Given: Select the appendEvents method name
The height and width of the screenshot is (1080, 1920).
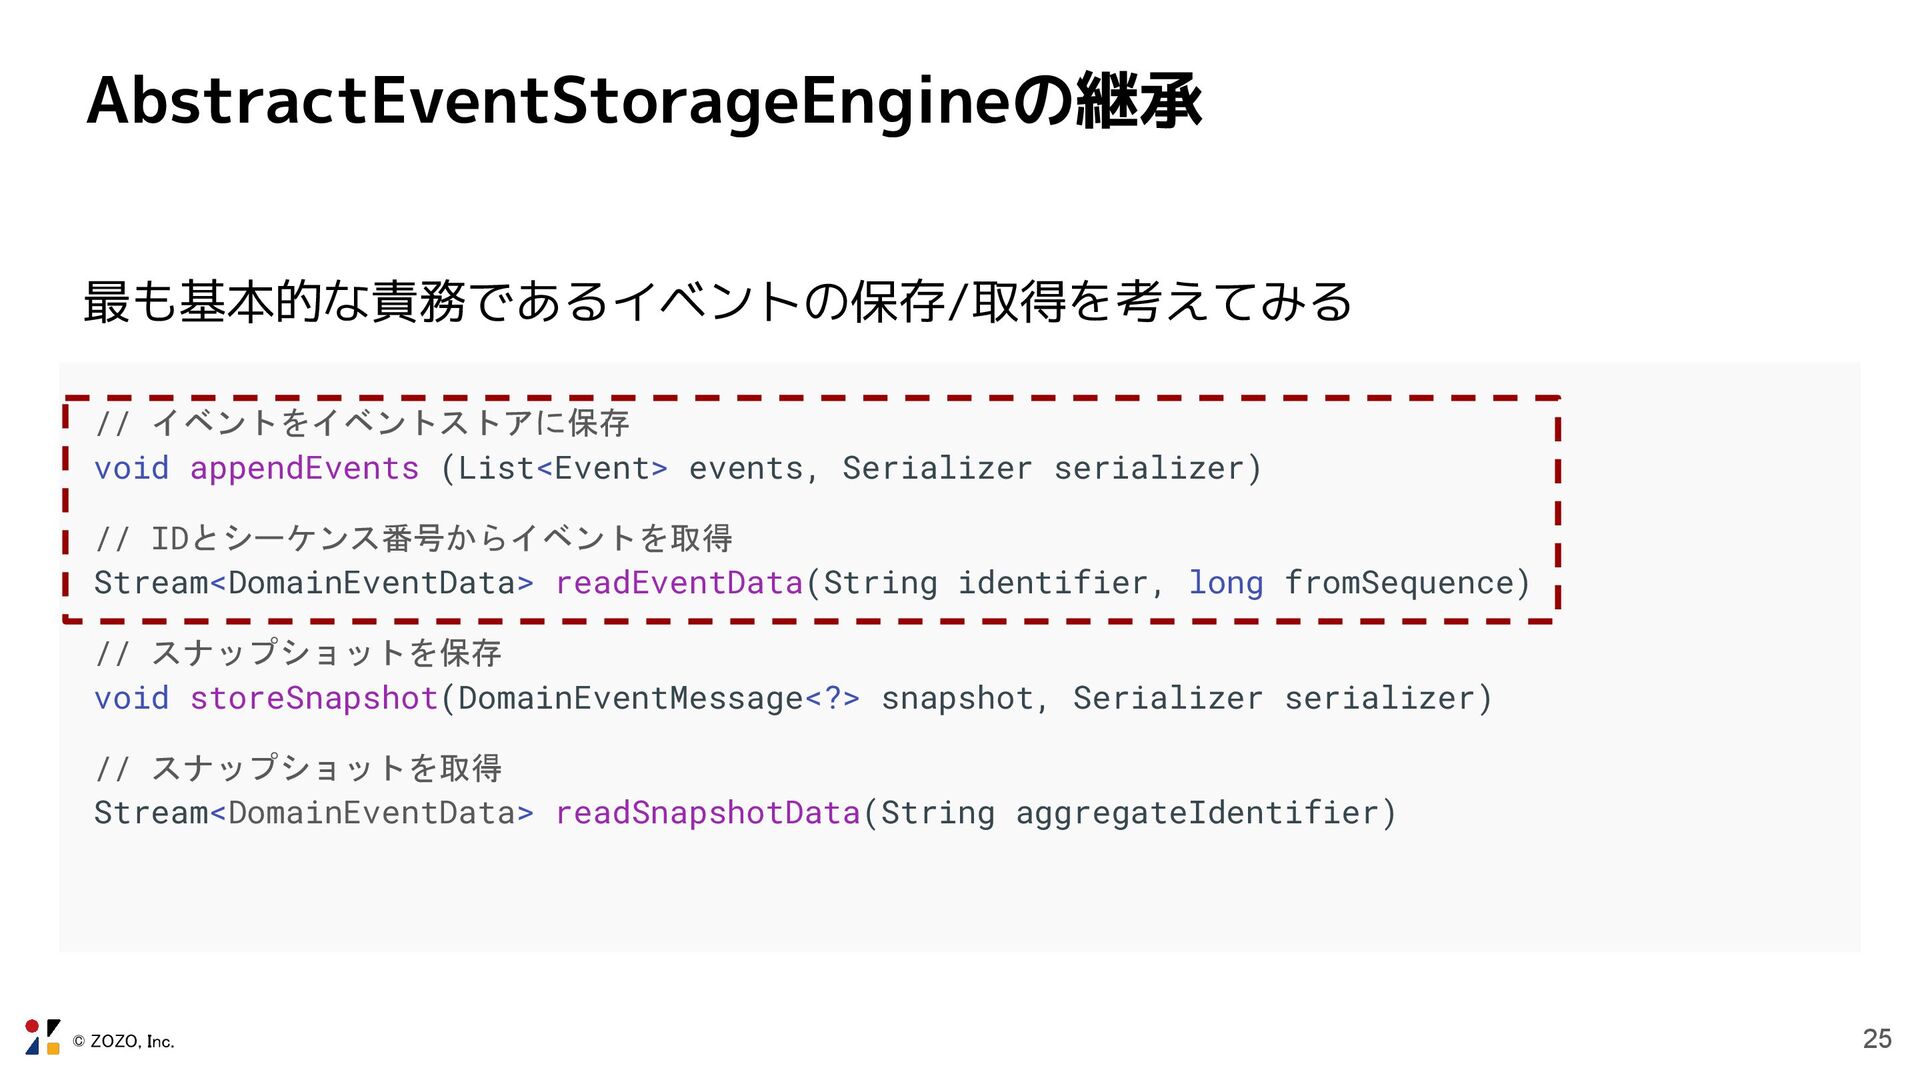Looking at the screenshot, I should click(x=304, y=468).
